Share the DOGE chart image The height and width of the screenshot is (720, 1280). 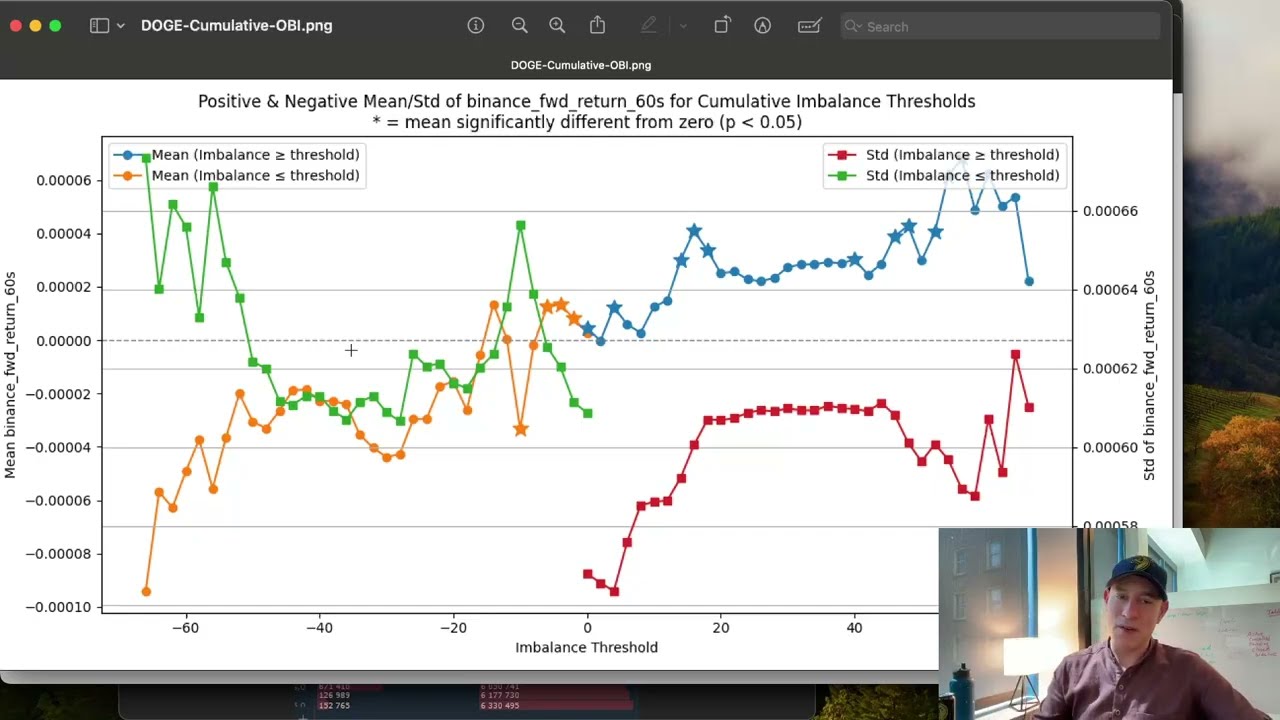click(598, 25)
